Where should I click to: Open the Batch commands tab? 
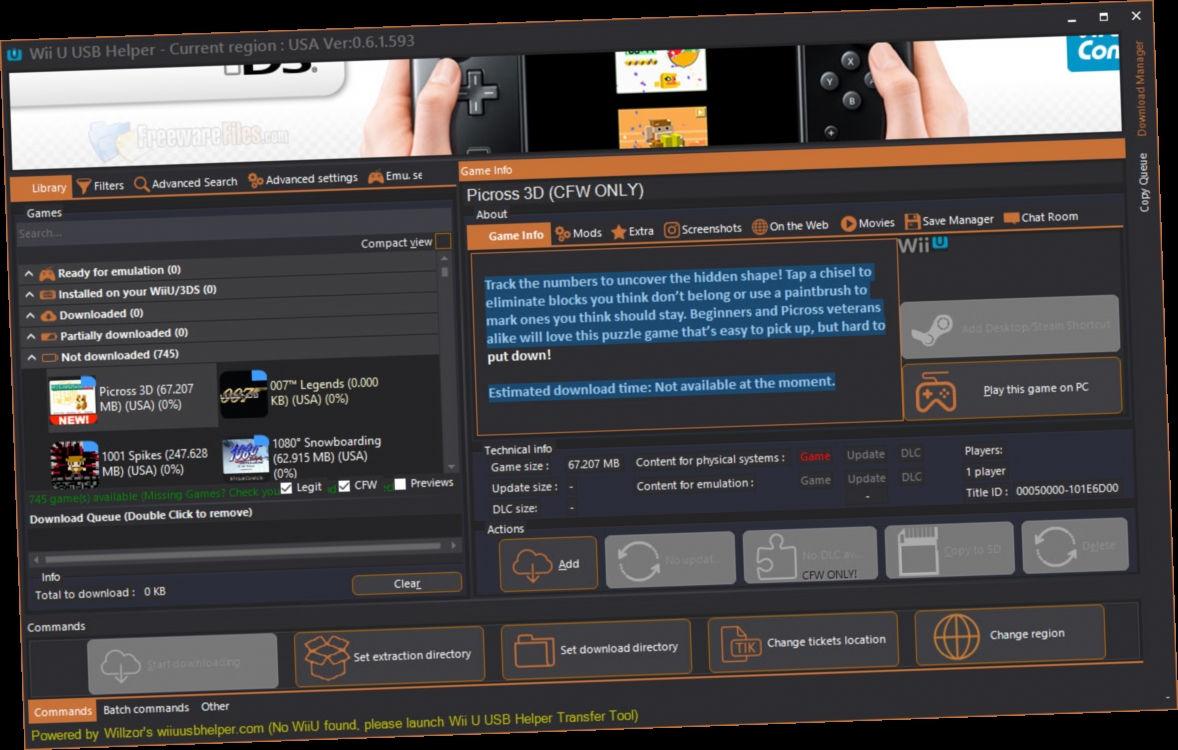[146, 709]
